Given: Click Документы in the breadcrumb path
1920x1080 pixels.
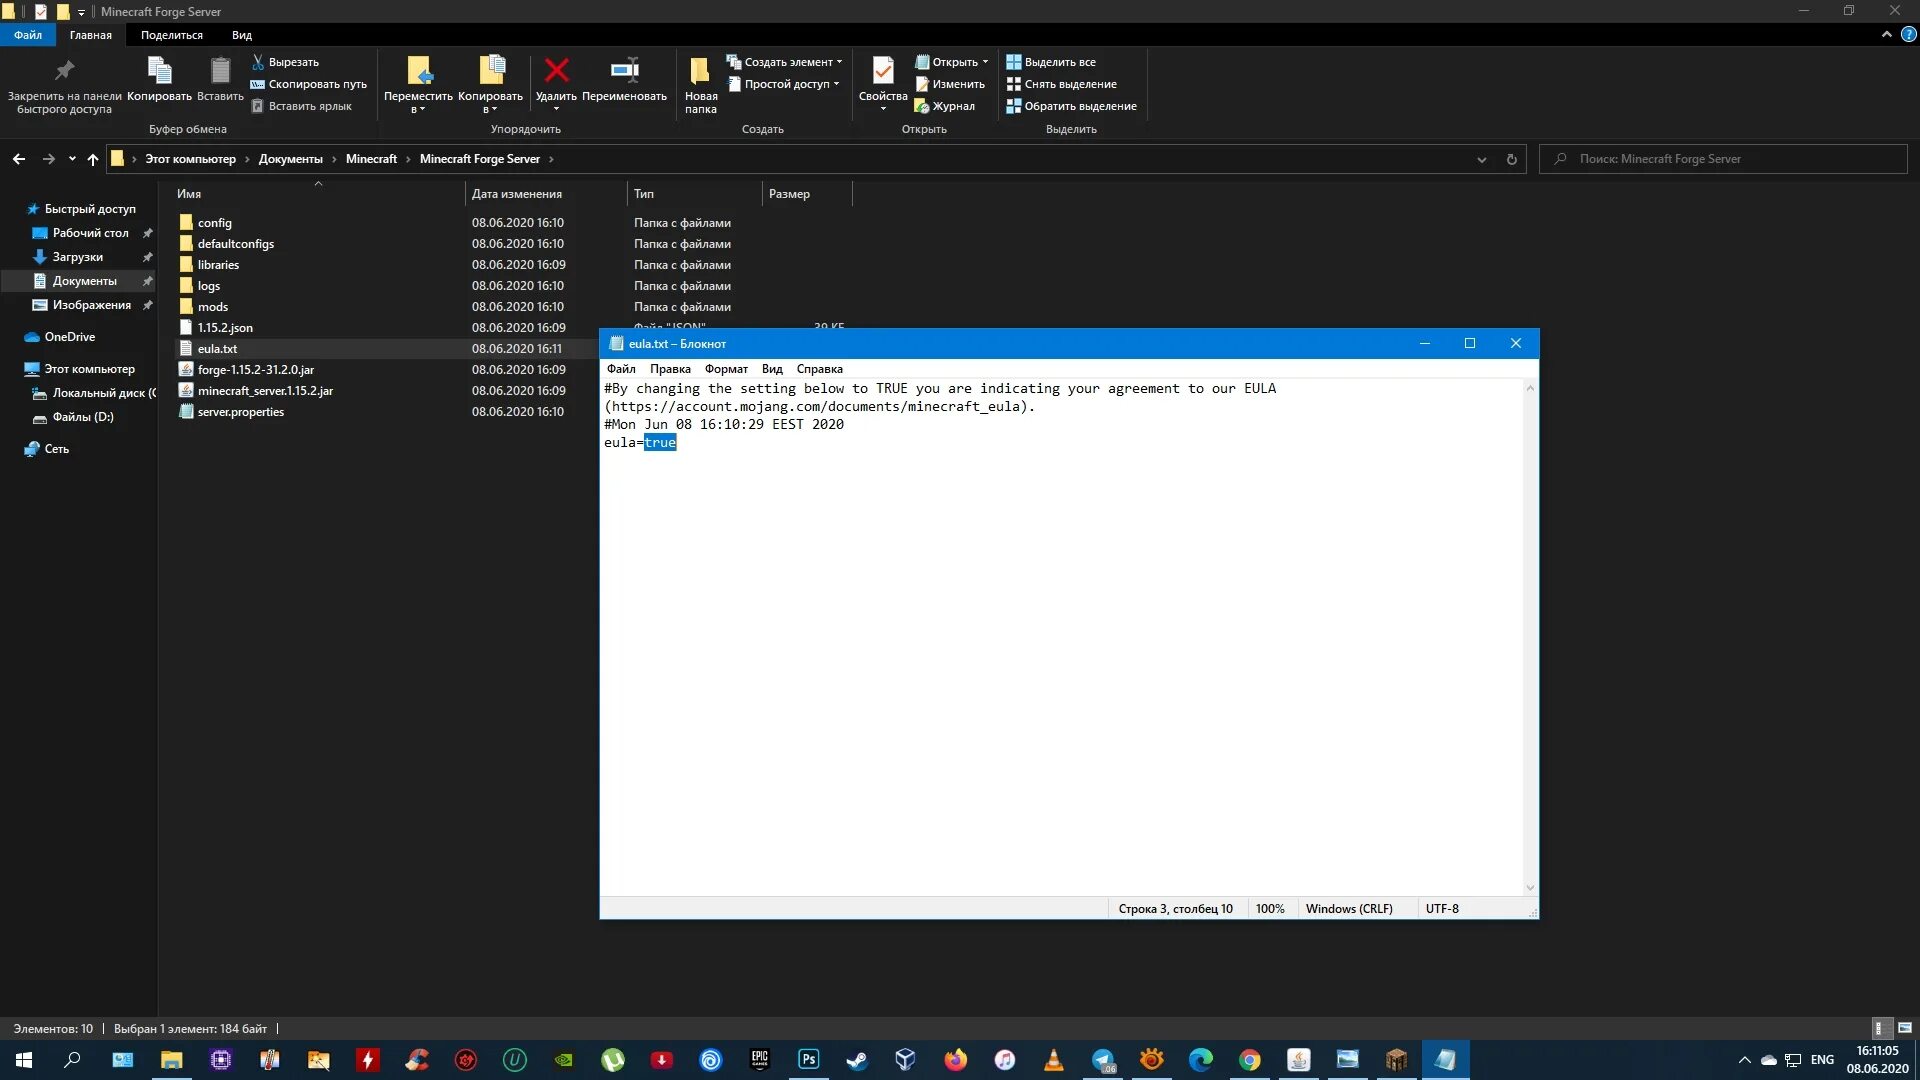Looking at the screenshot, I should 290,159.
